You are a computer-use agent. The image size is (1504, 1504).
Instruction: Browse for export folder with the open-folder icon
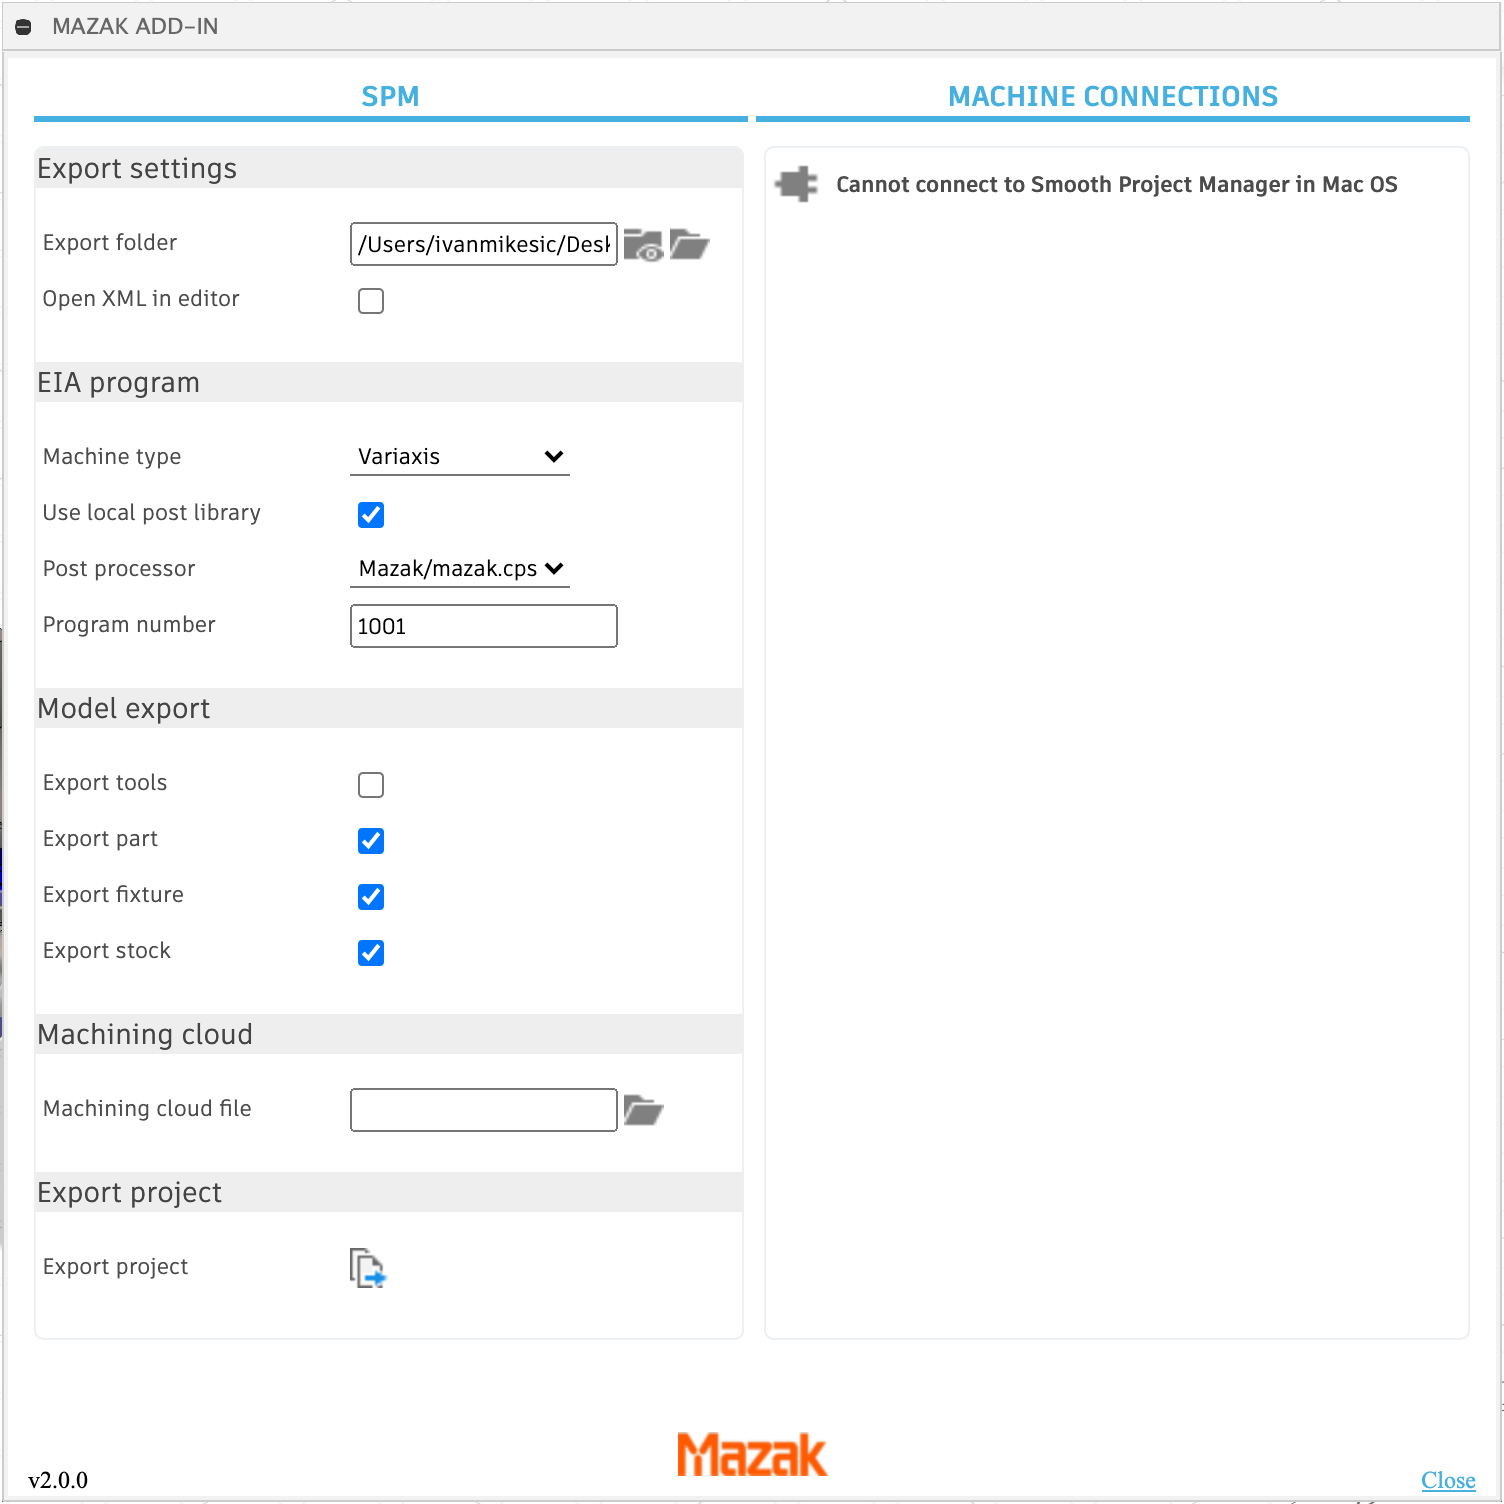click(689, 244)
